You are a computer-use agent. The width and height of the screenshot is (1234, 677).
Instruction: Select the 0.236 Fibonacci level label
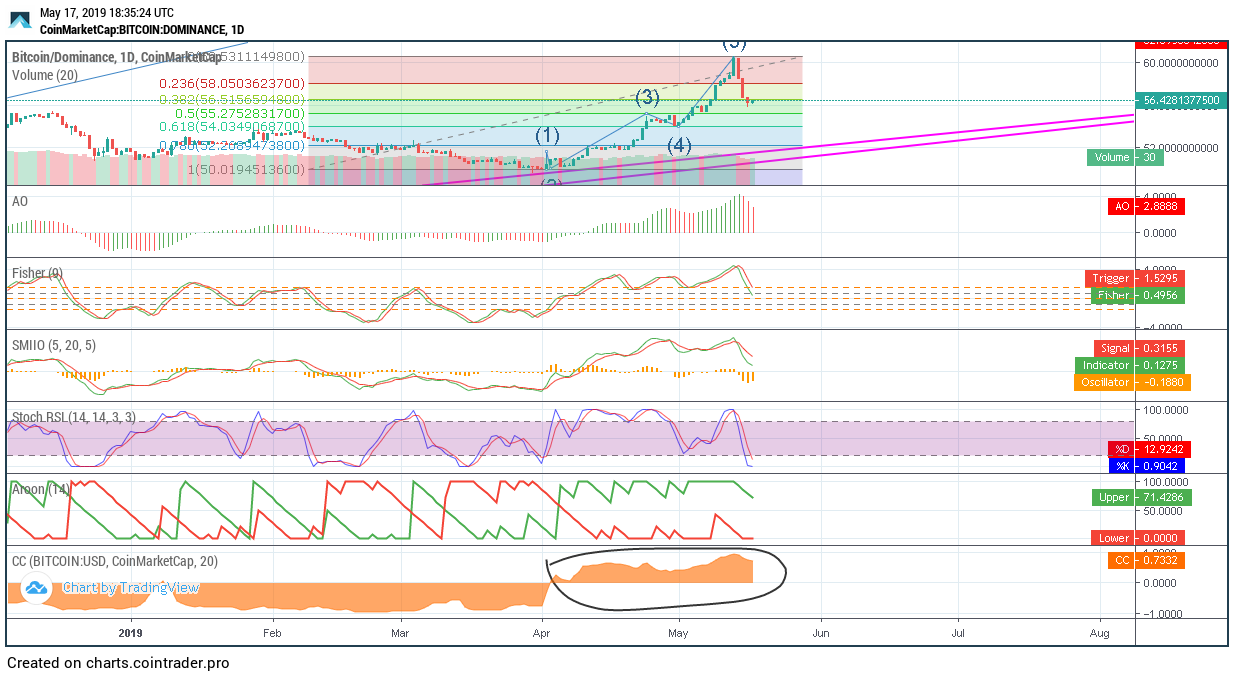[x=232, y=85]
